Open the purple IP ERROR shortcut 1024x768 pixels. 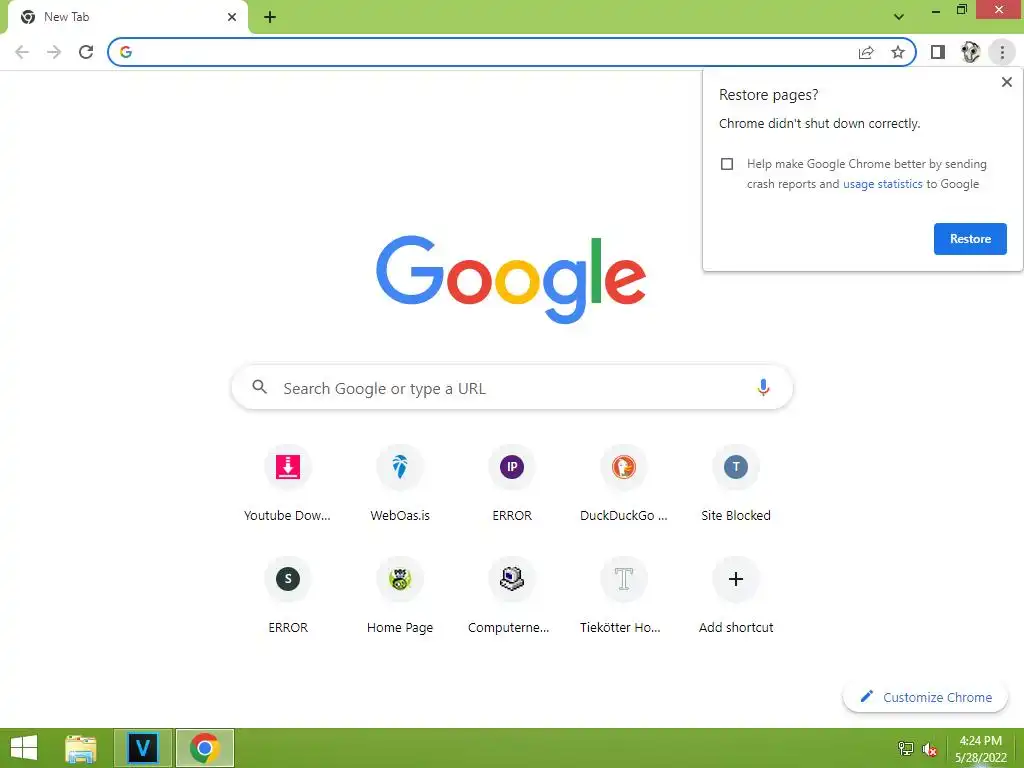point(512,484)
